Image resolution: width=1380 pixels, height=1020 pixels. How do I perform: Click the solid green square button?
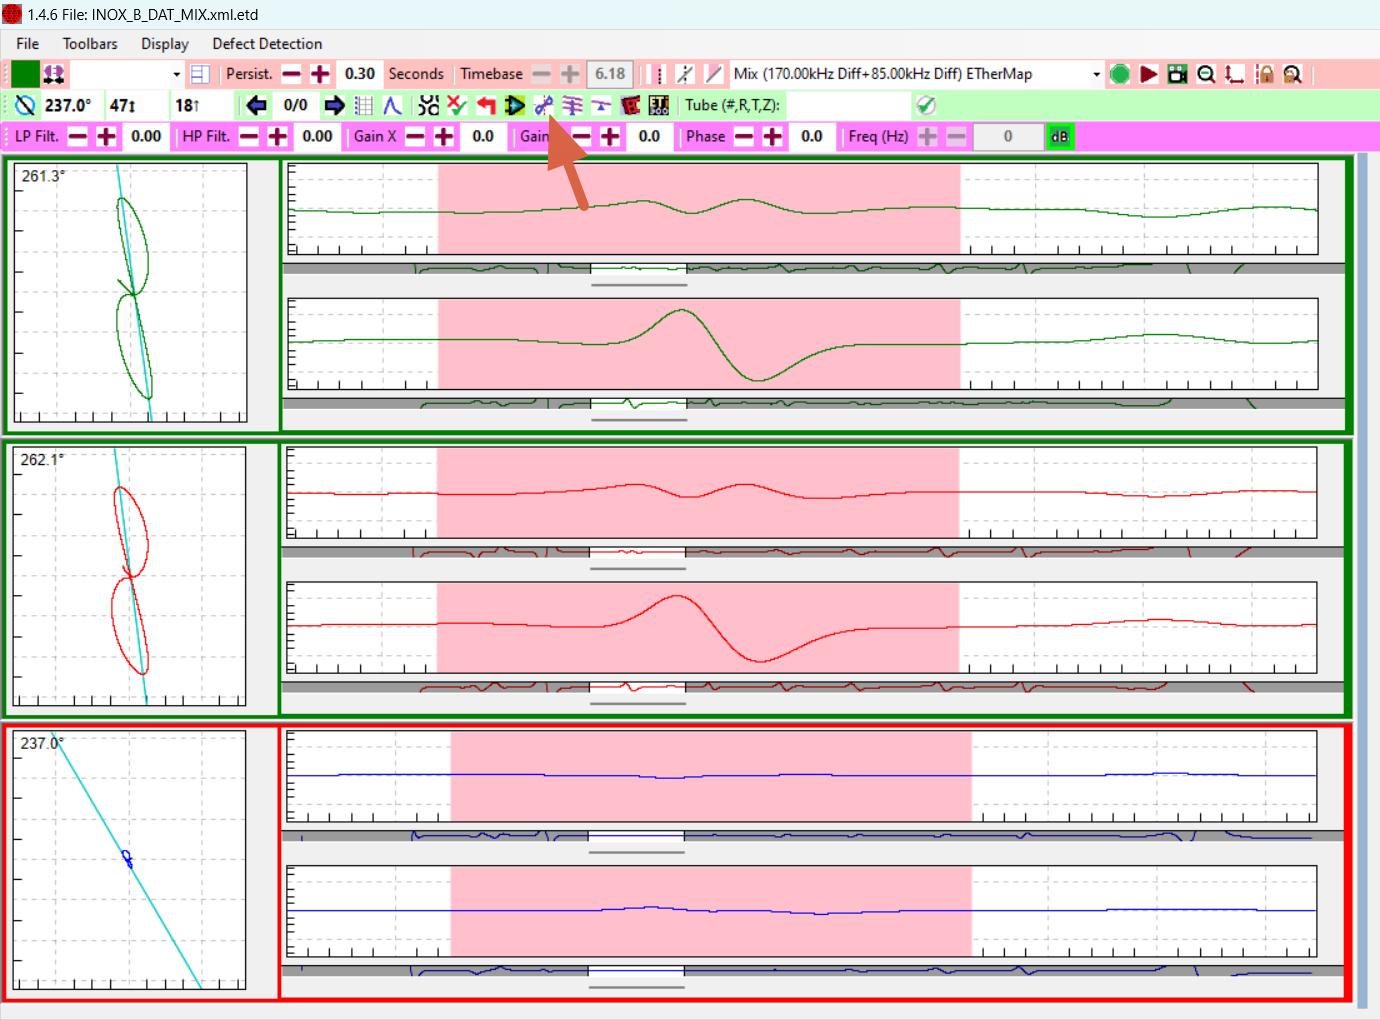coord(25,74)
